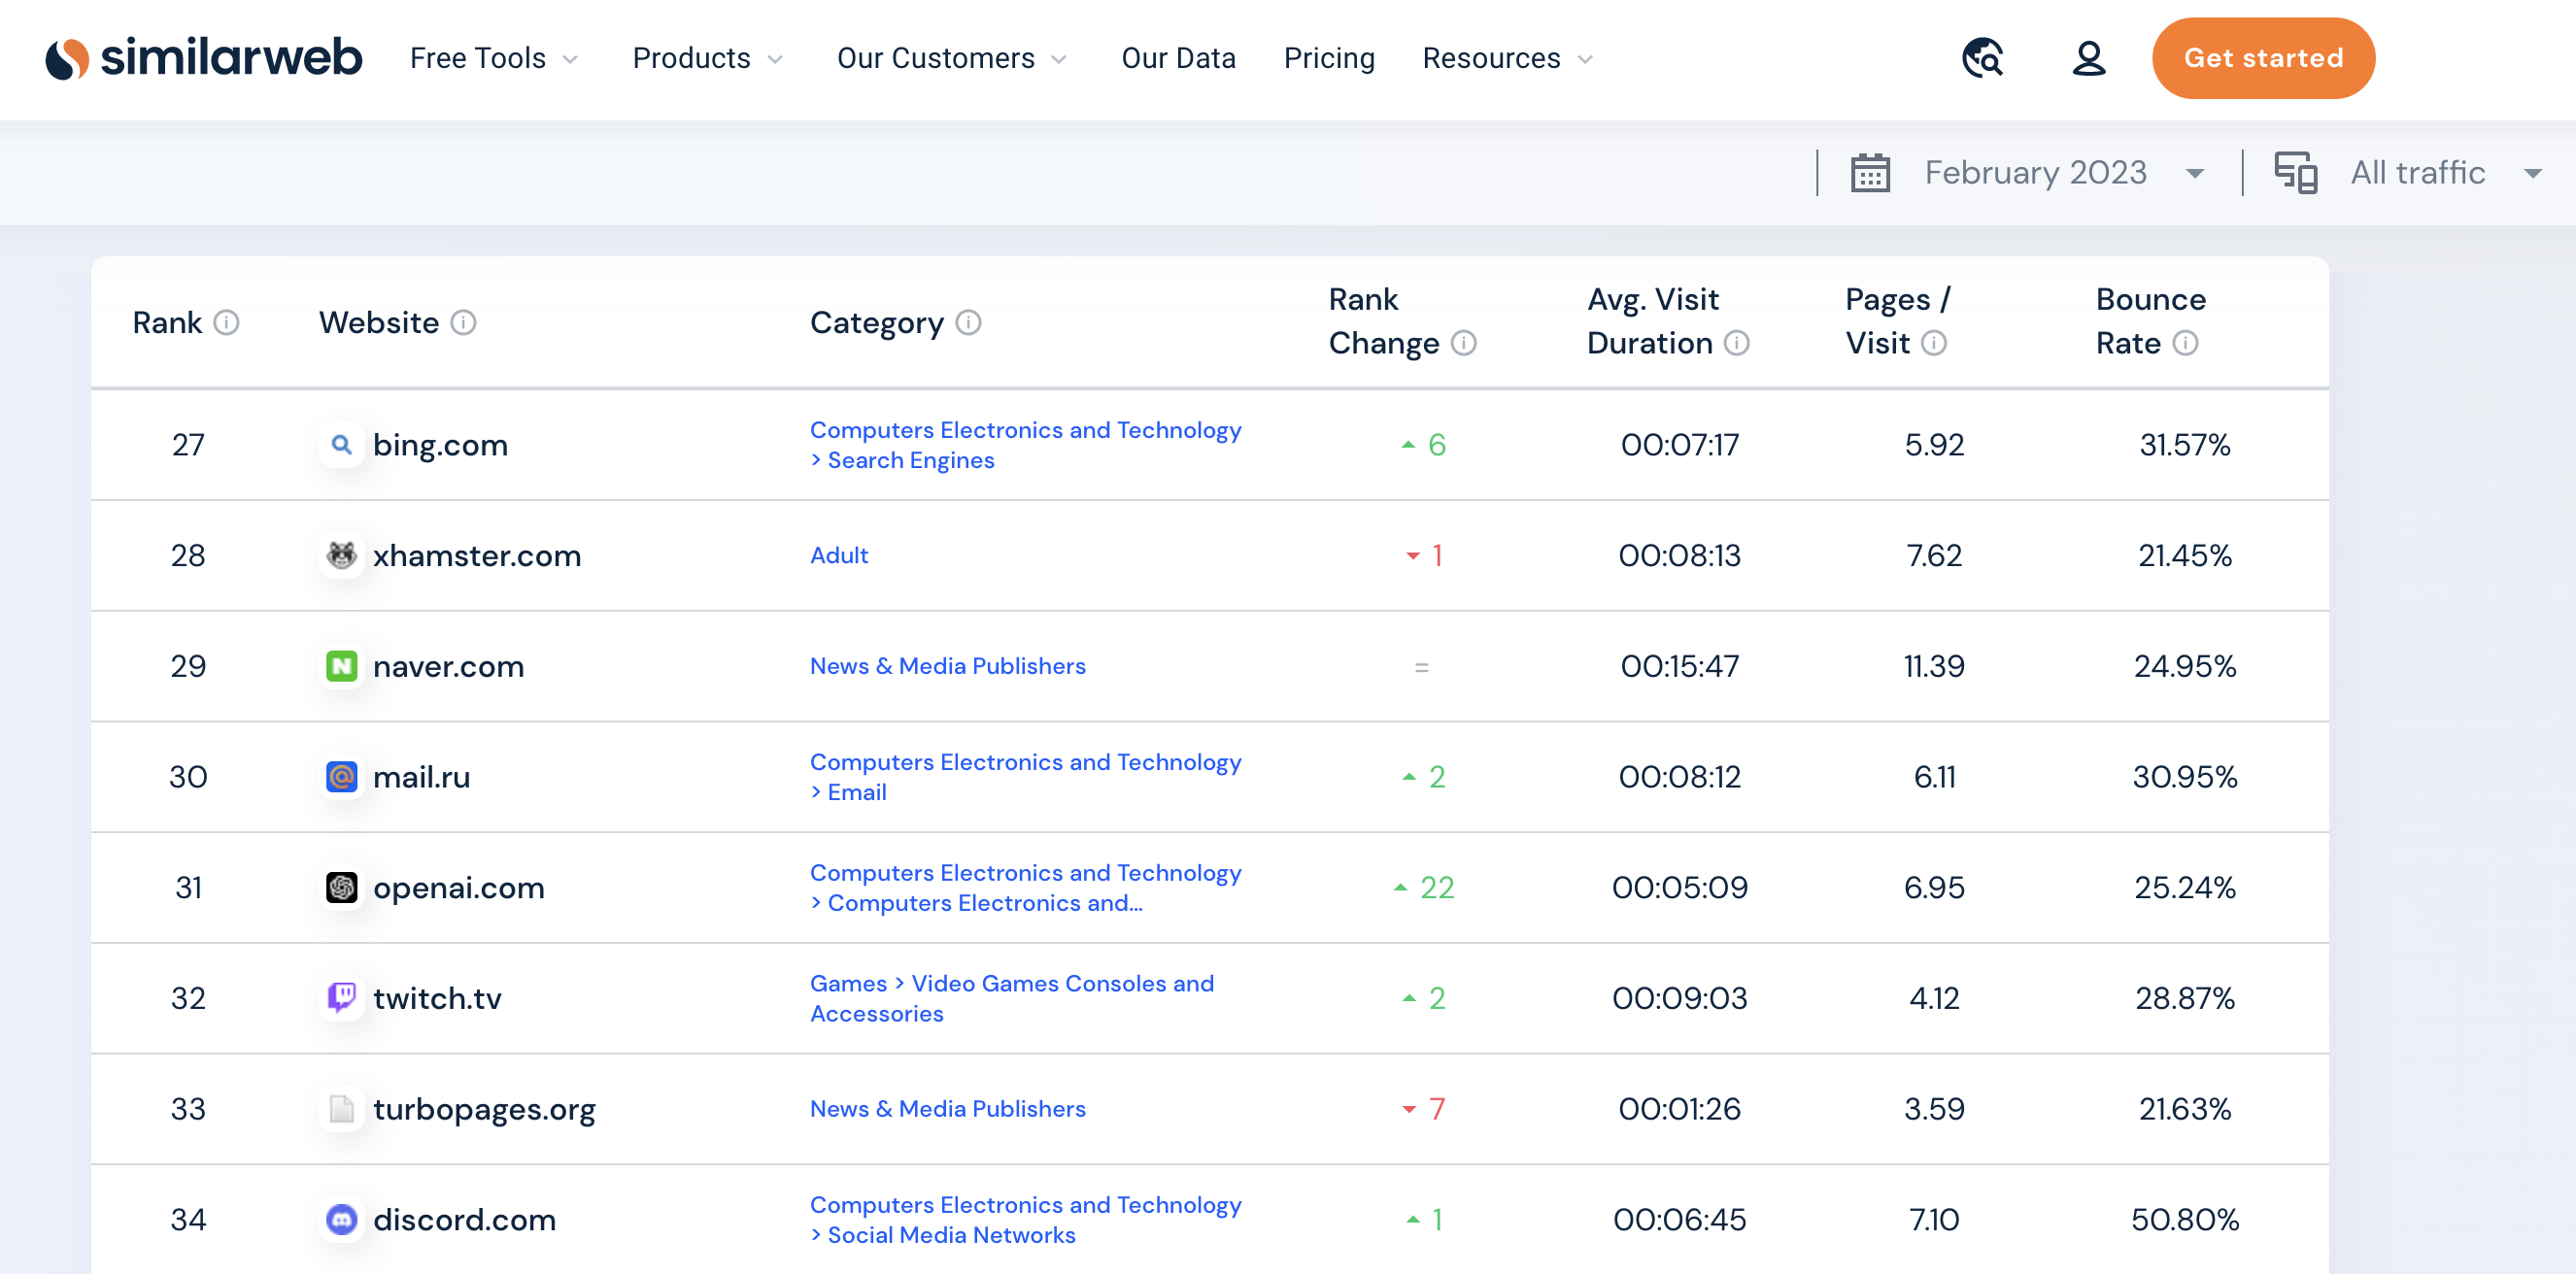Click bounce rate 31.57%
Viewport: 2576px width, 1274px height.
tap(2185, 444)
